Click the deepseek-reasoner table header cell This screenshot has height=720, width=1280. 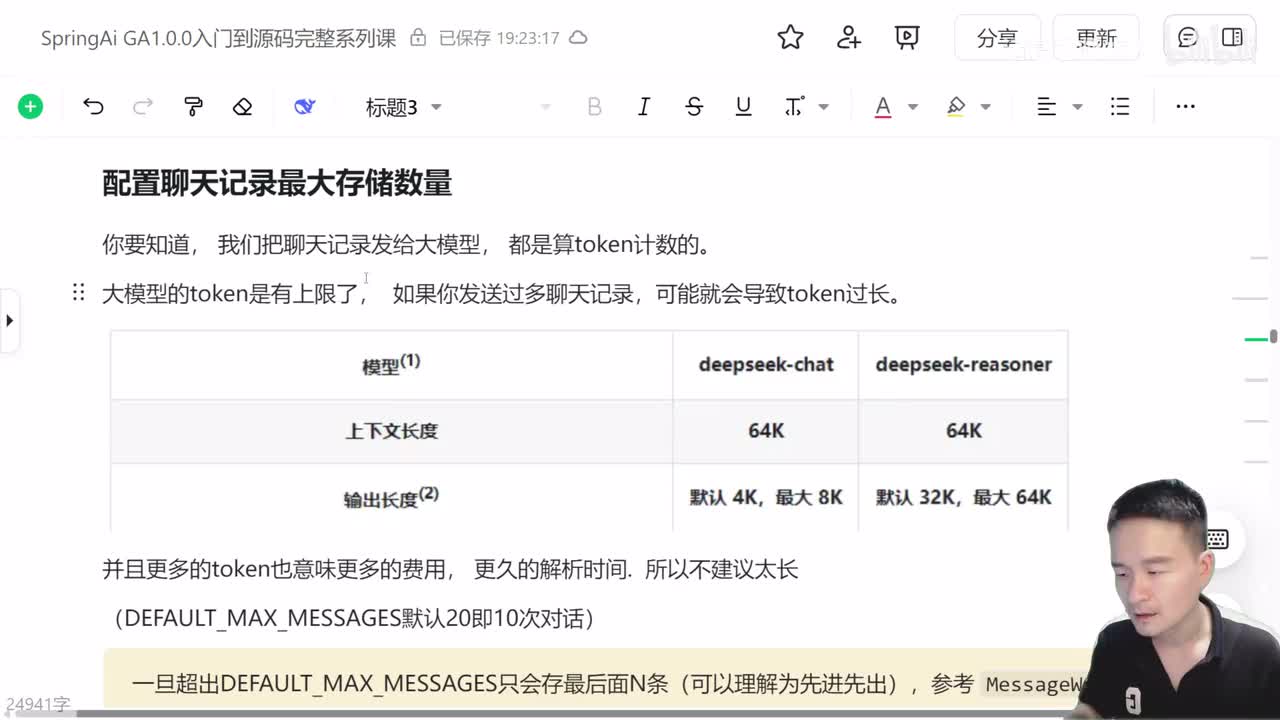964,365
